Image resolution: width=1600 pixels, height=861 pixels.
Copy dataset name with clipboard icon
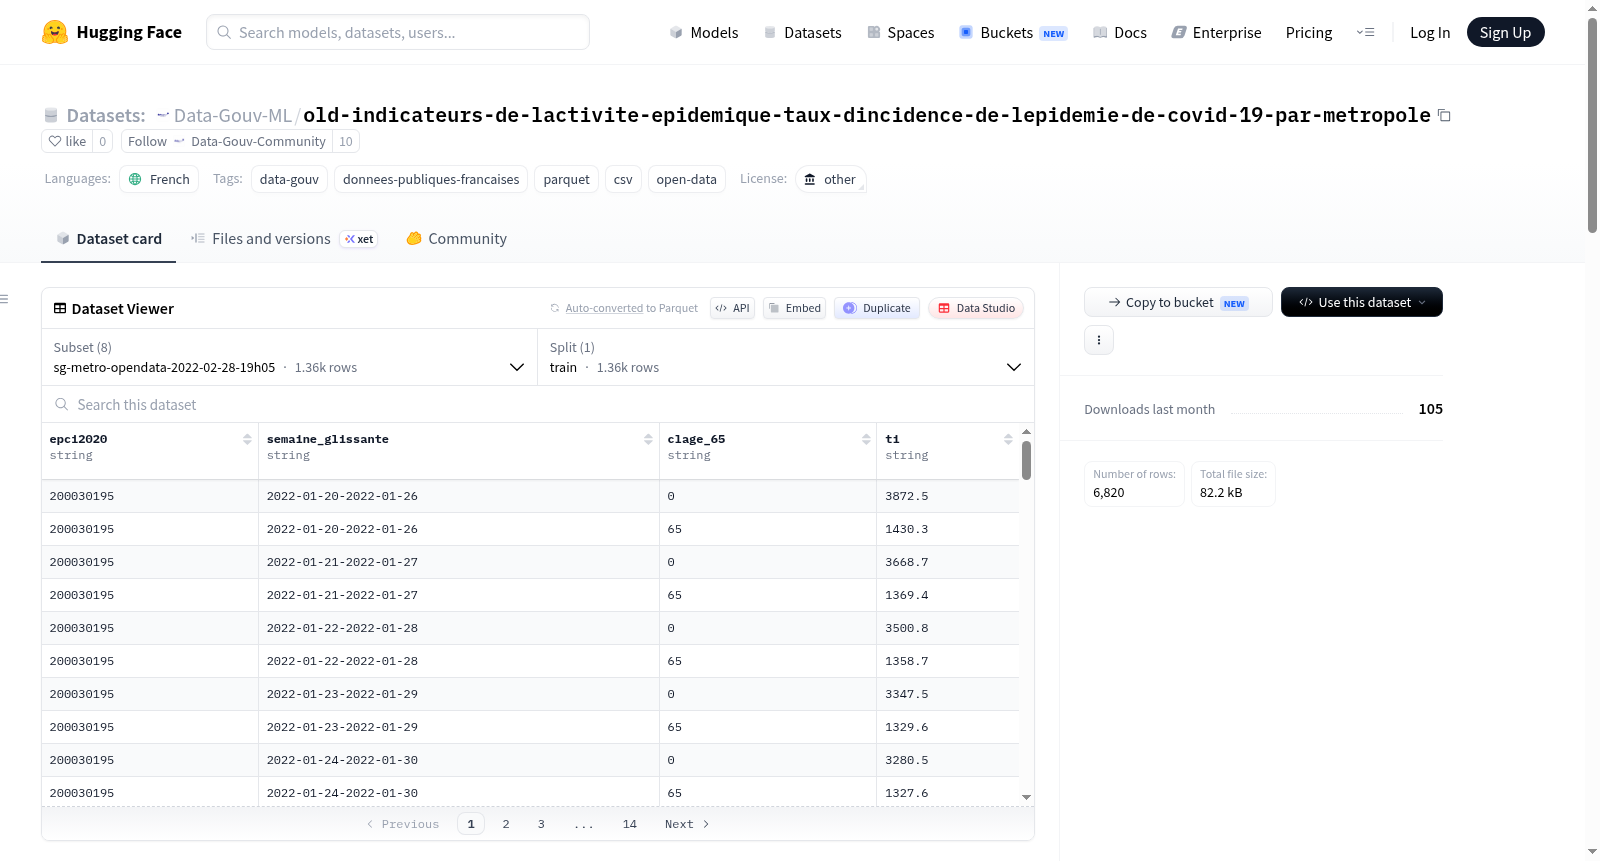1444,116
